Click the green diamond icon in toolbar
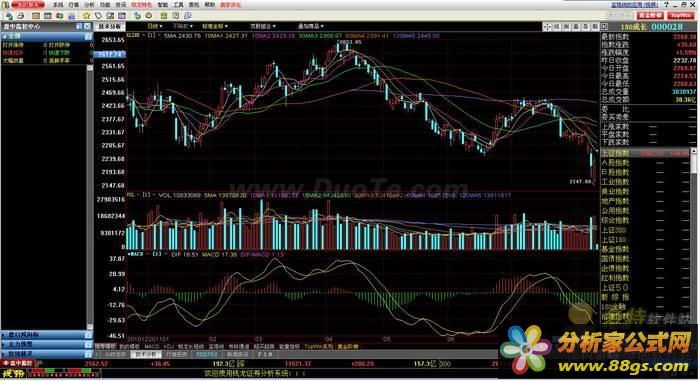The image size is (700, 381). pos(149,16)
